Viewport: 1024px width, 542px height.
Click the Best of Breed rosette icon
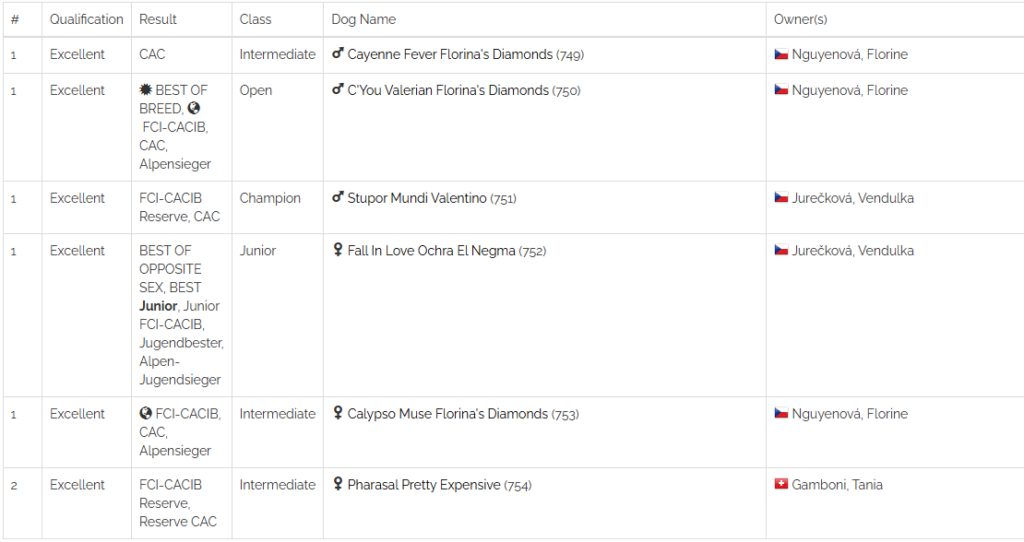(146, 90)
